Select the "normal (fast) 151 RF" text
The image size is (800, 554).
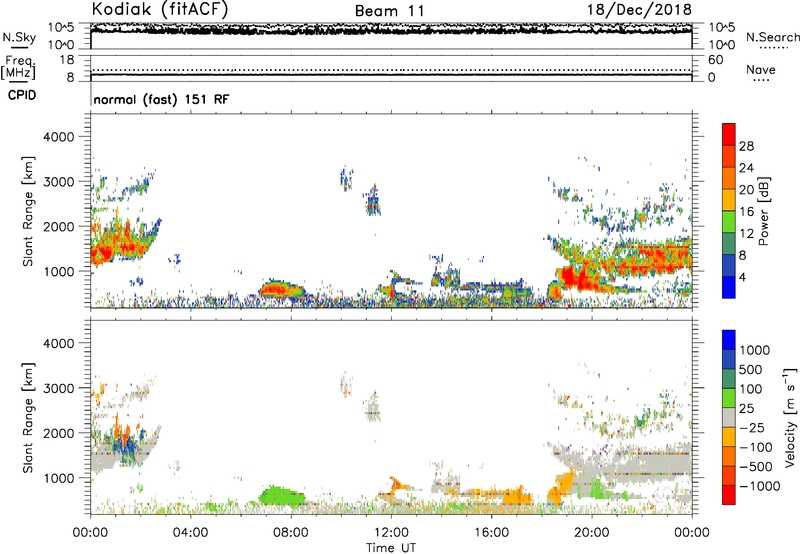tap(161, 99)
